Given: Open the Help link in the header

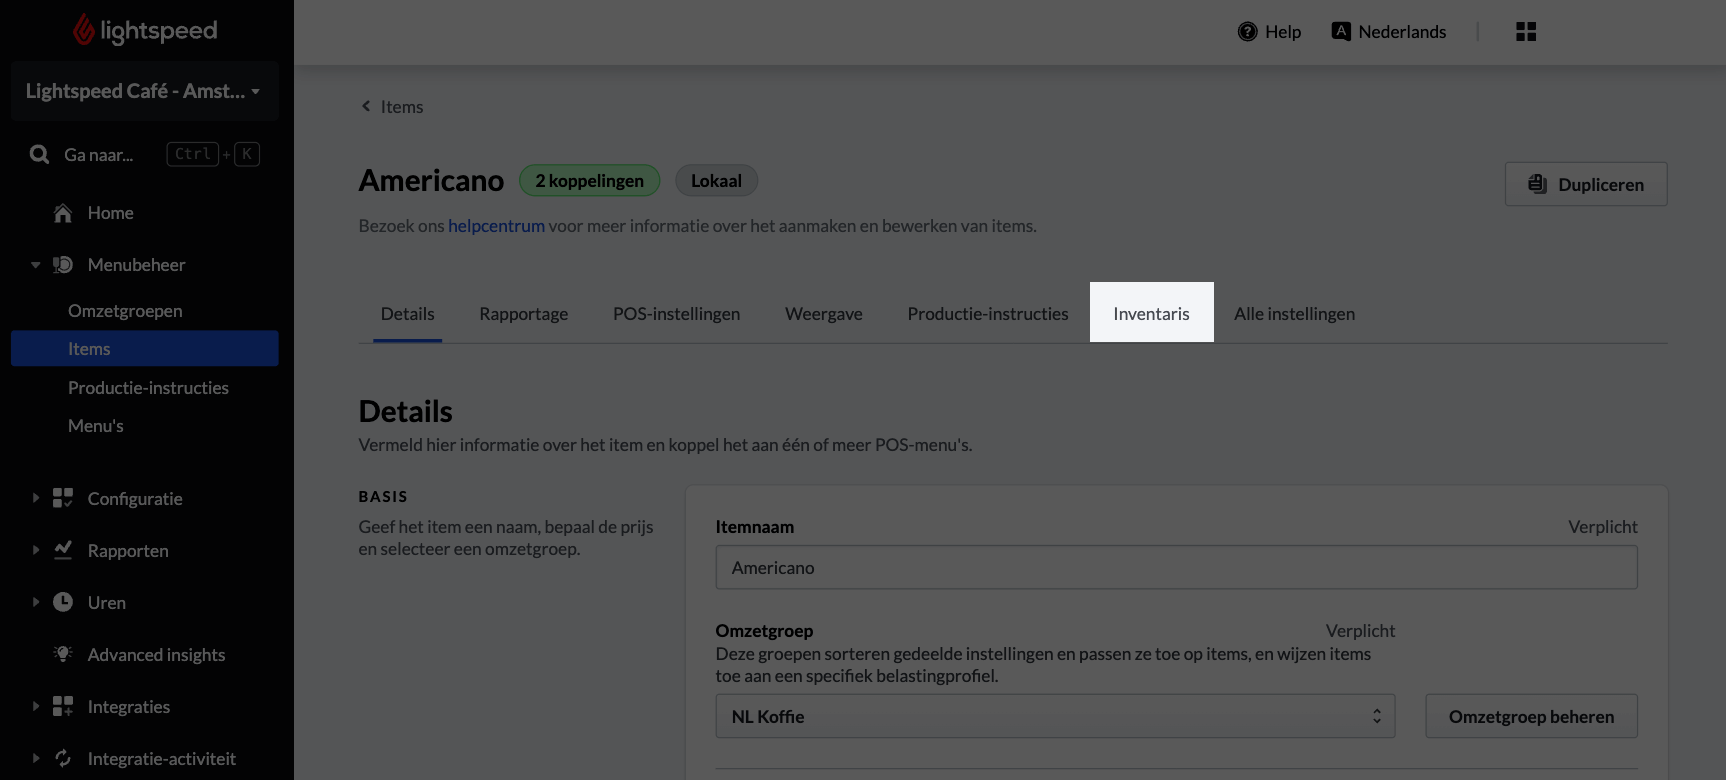Looking at the screenshot, I should click(x=1283, y=32).
